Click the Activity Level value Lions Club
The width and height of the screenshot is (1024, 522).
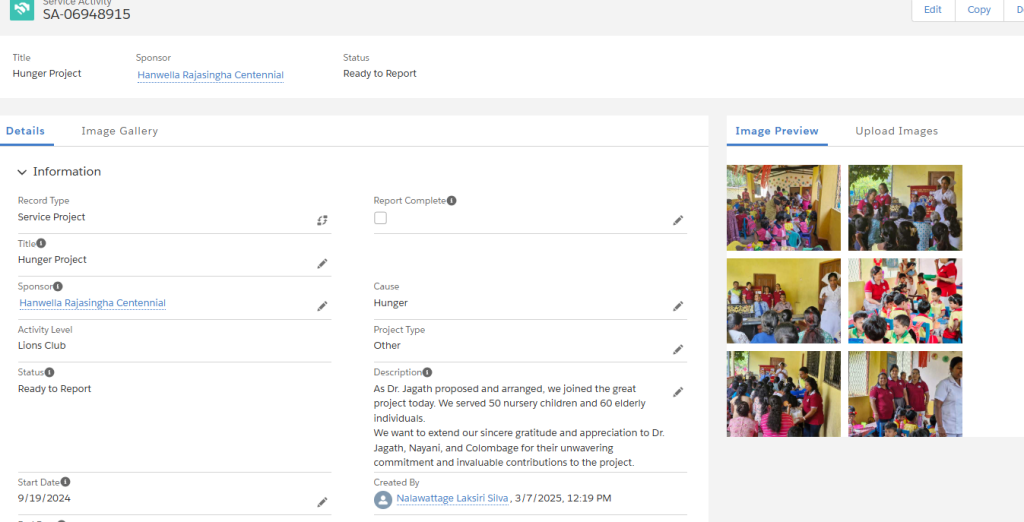click(x=42, y=346)
